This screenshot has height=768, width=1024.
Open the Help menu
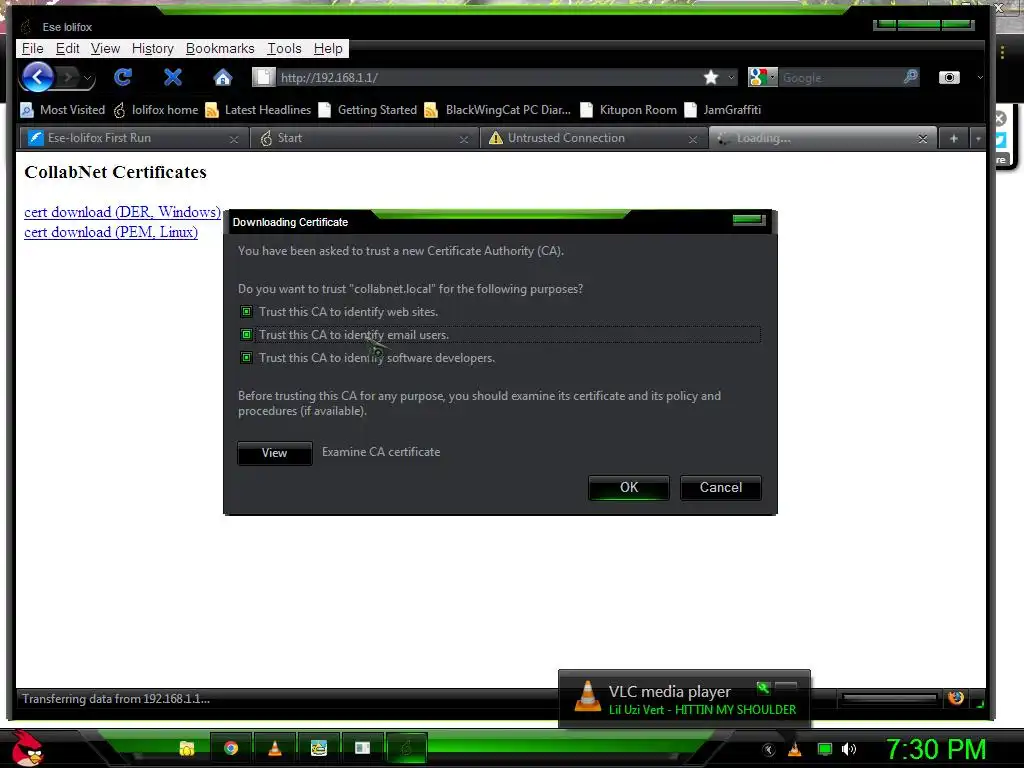pyautogui.click(x=328, y=48)
